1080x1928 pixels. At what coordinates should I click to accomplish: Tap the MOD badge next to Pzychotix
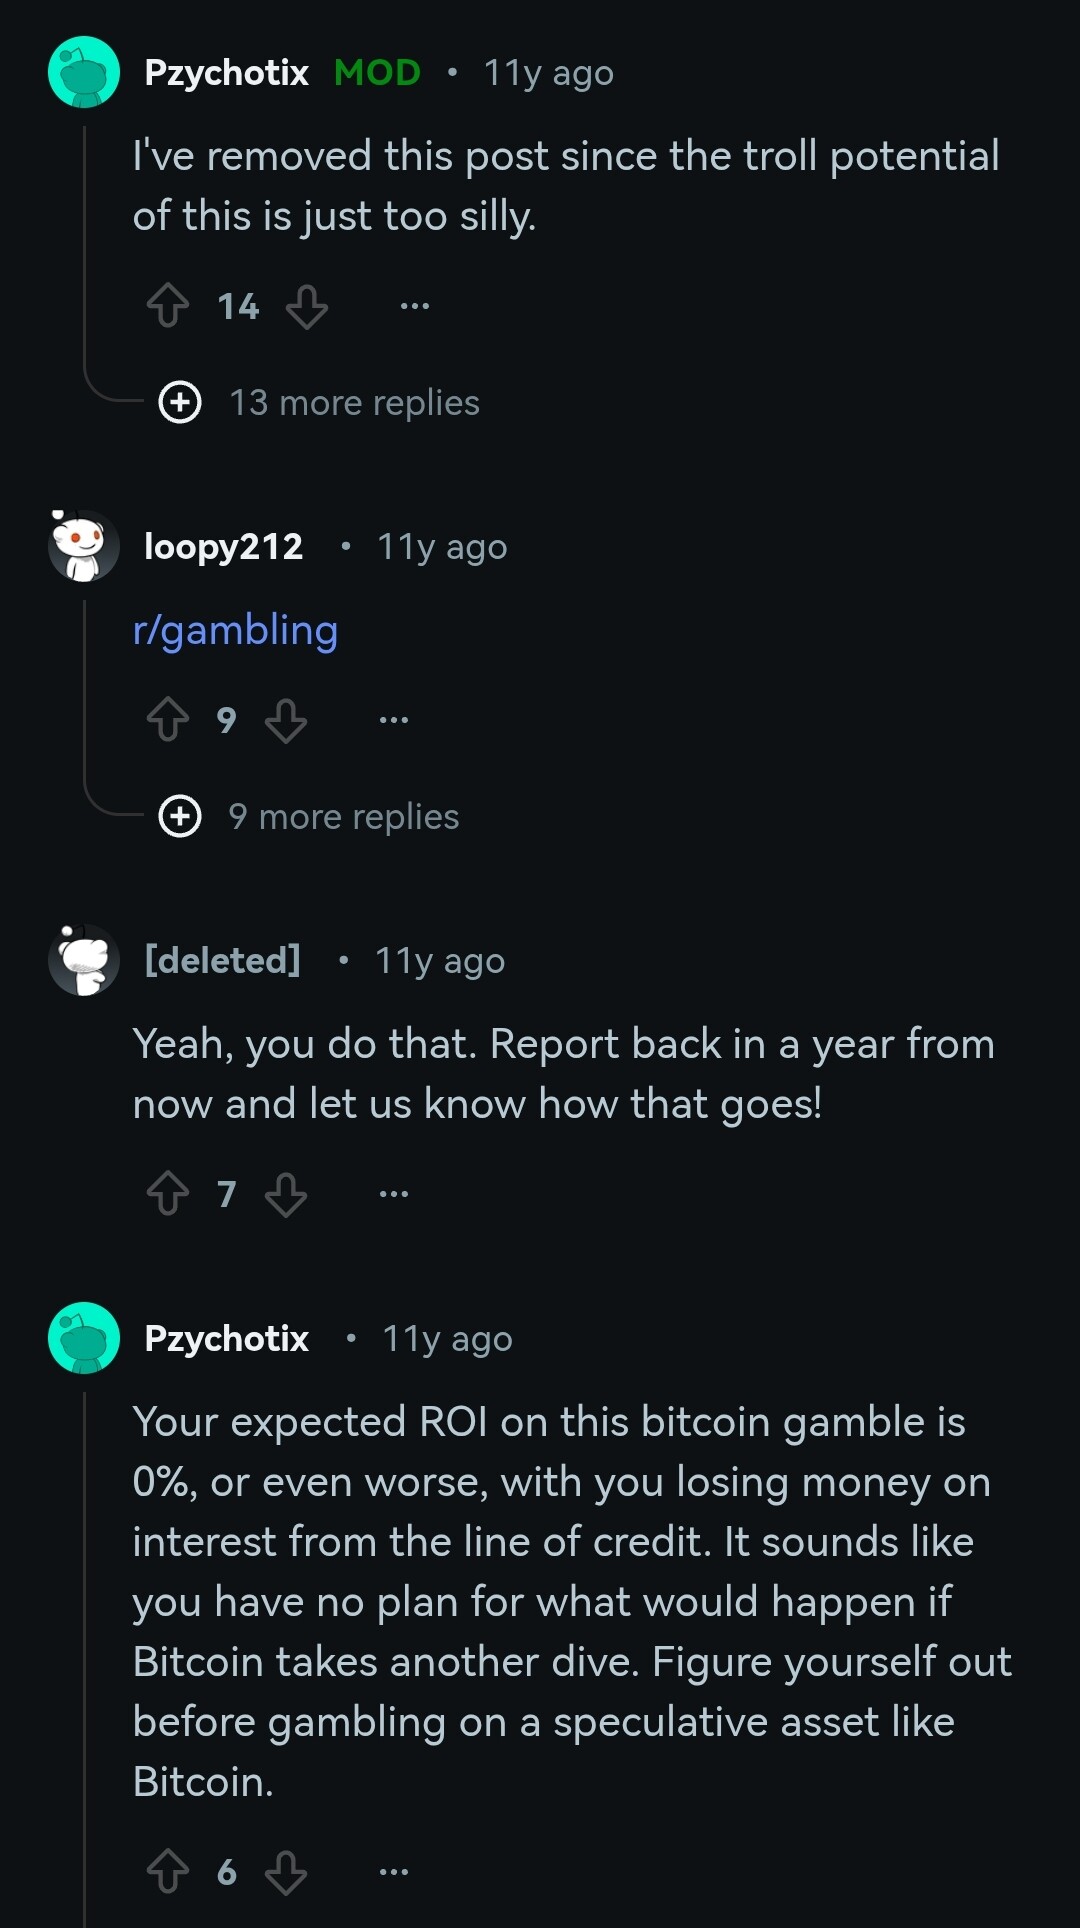[x=377, y=73]
